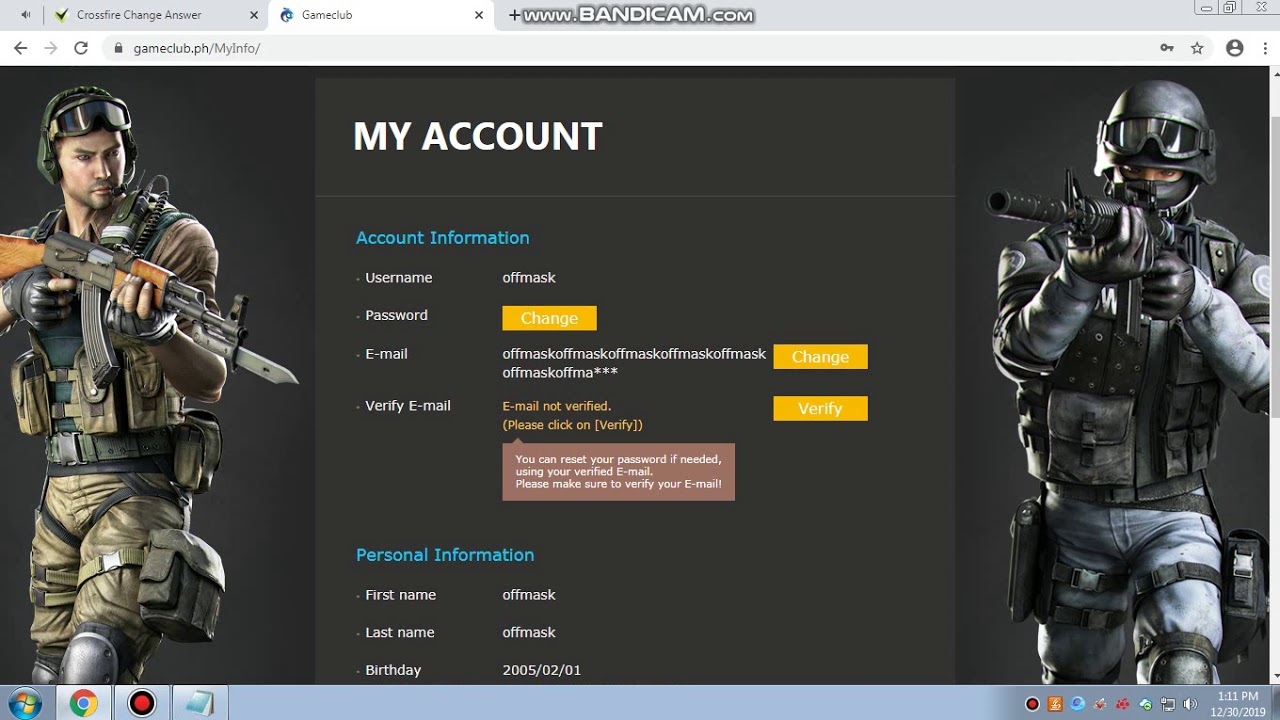Open the Chrome three-dot menu

click(1264, 48)
